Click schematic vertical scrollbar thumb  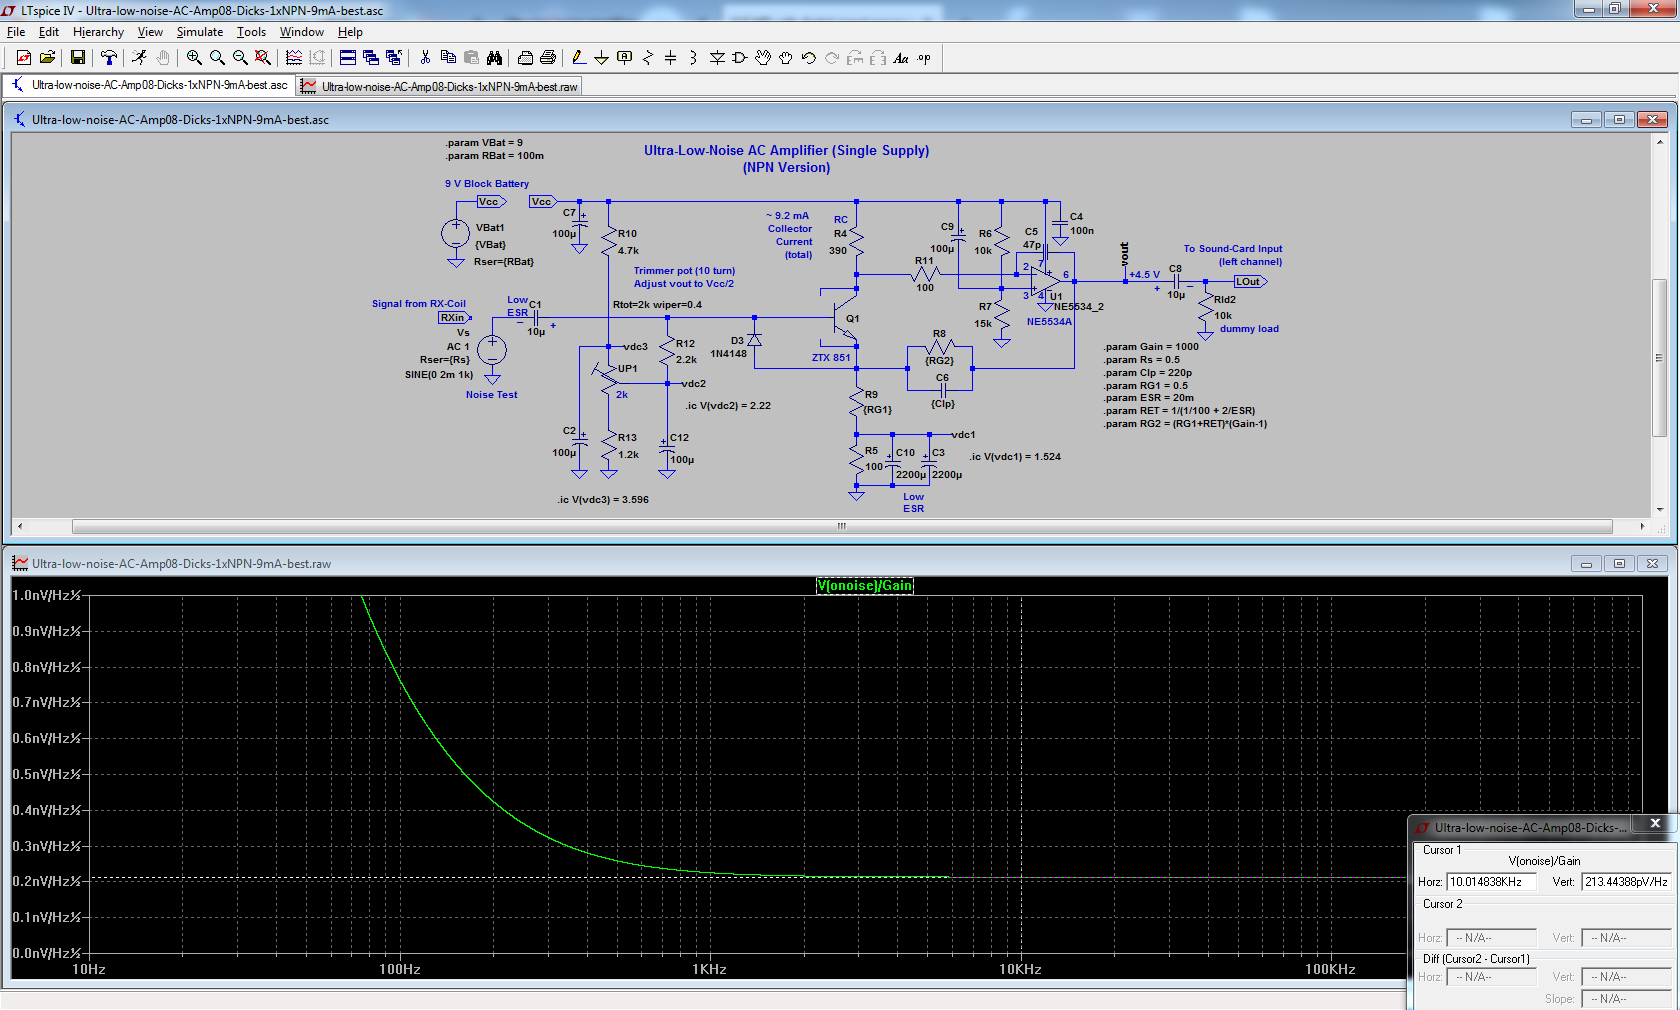point(1659,358)
